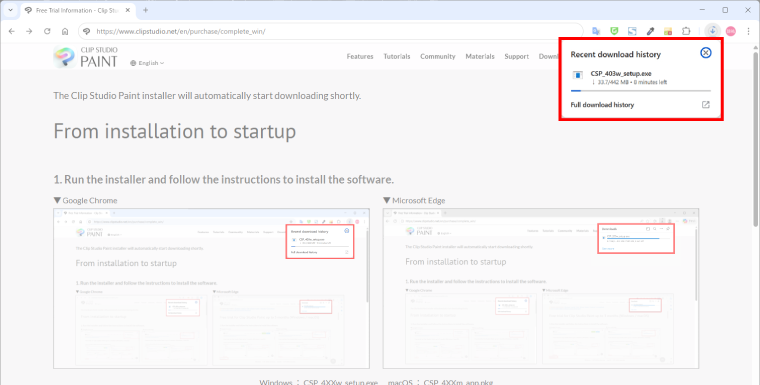Reload the Clip Studio page
The width and height of the screenshot is (760, 385).
pyautogui.click(x=47, y=31)
